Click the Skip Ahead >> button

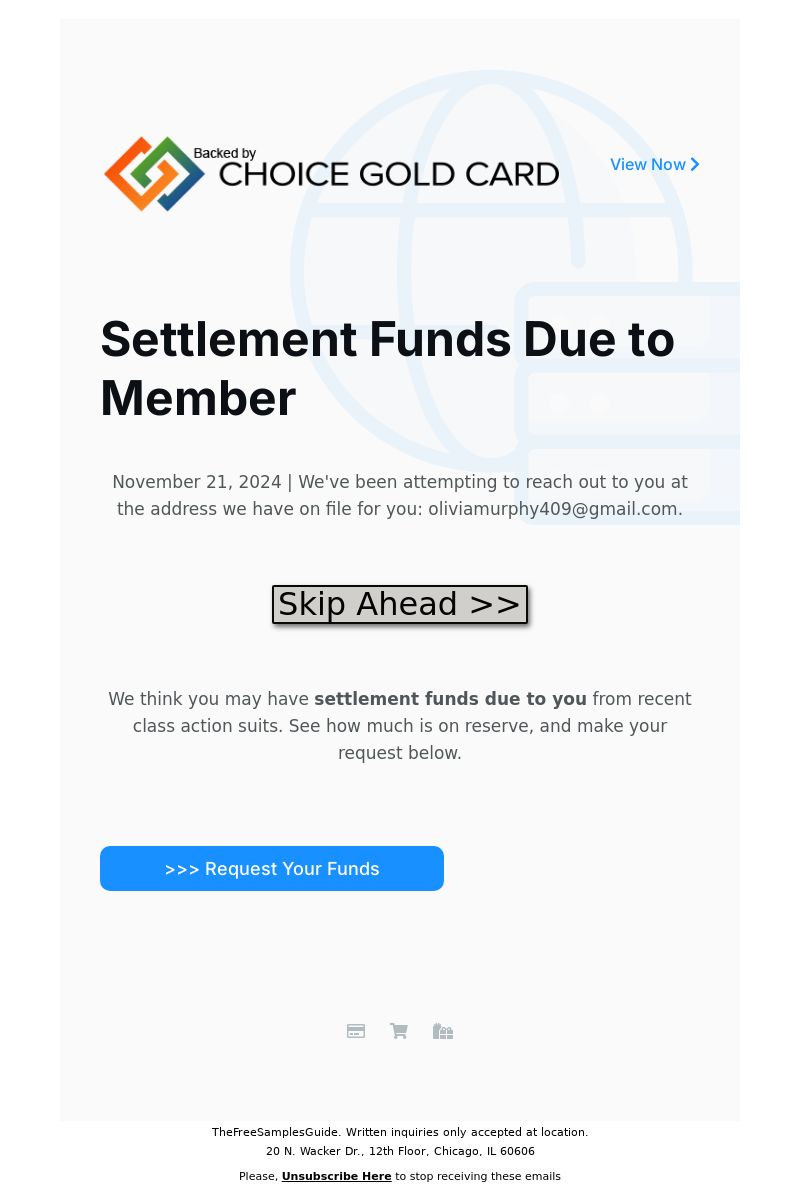click(x=400, y=605)
